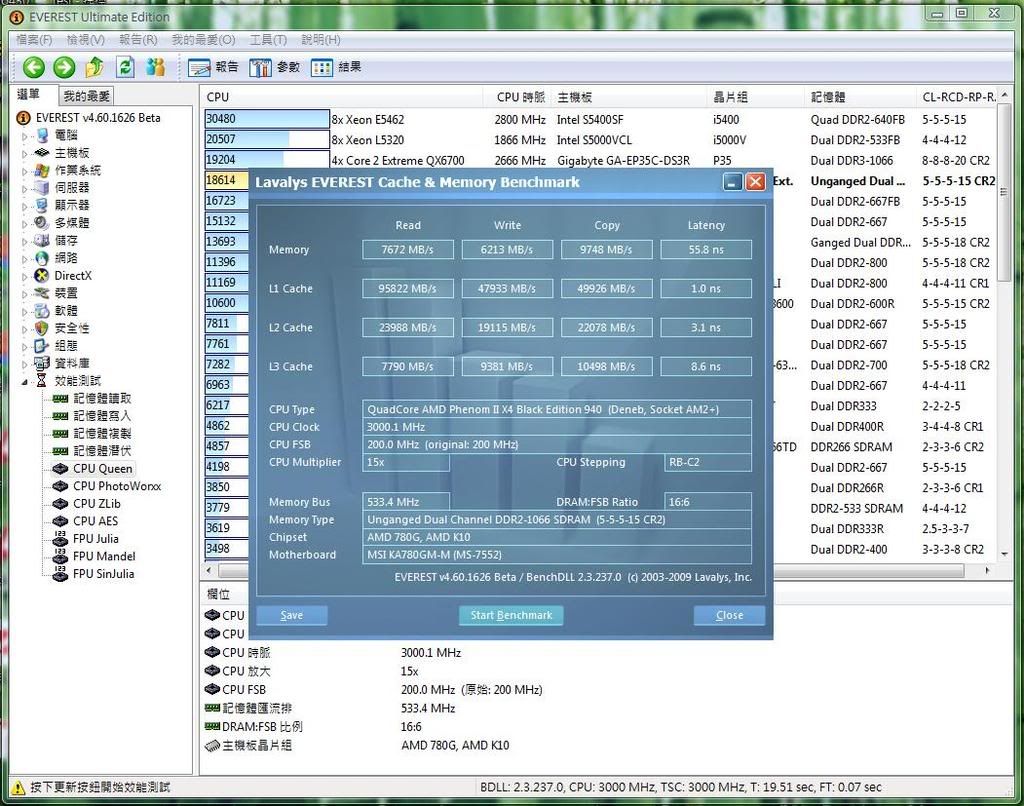Select the 顯示器 display tree item
This screenshot has height=806, width=1024.
click(71, 206)
